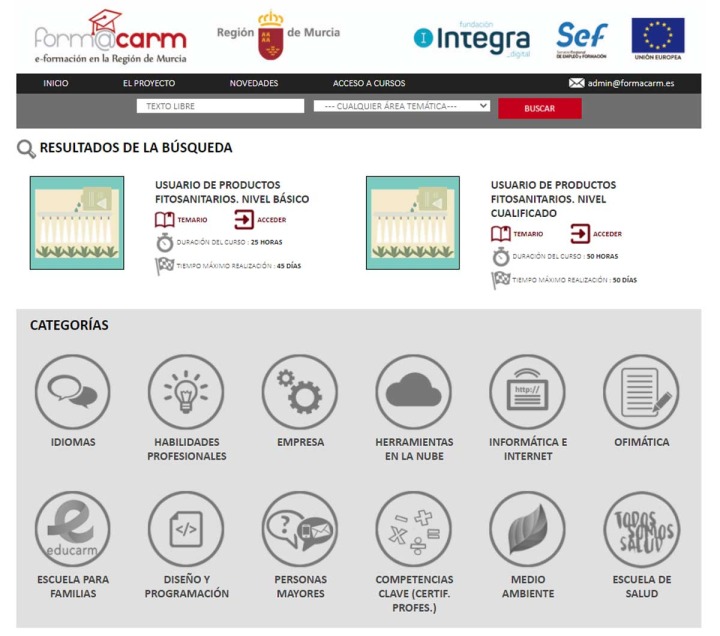
Task: Open the Personas Mayores category icon
Action: (x=300, y=529)
